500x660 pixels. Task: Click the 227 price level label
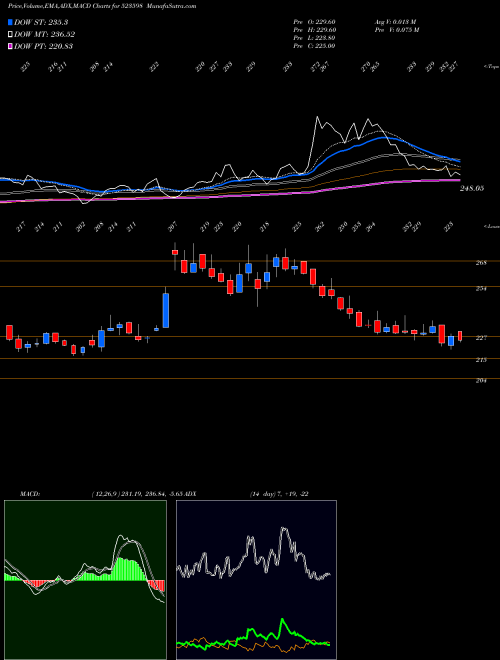pos(481,338)
